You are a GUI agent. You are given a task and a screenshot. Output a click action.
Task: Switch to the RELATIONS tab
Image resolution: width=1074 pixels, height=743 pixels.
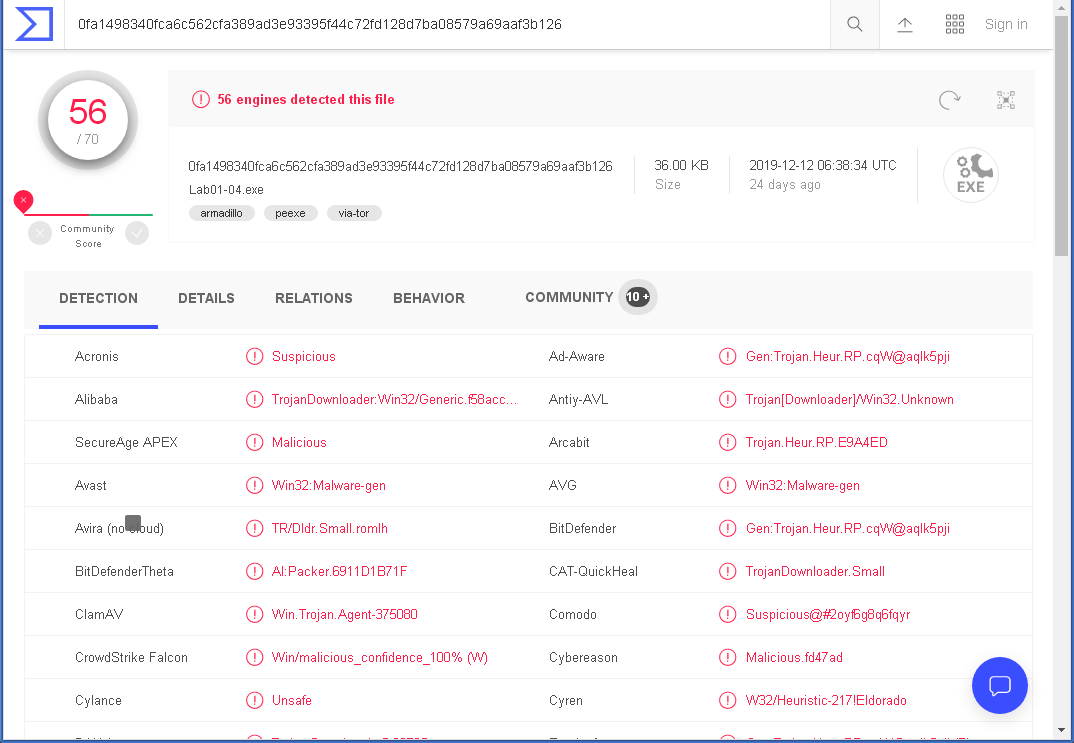(314, 299)
